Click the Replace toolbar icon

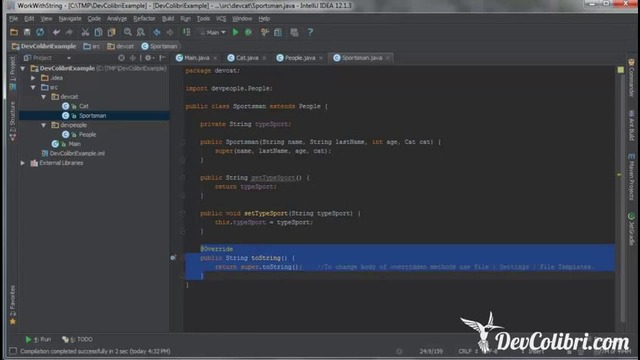[141, 32]
